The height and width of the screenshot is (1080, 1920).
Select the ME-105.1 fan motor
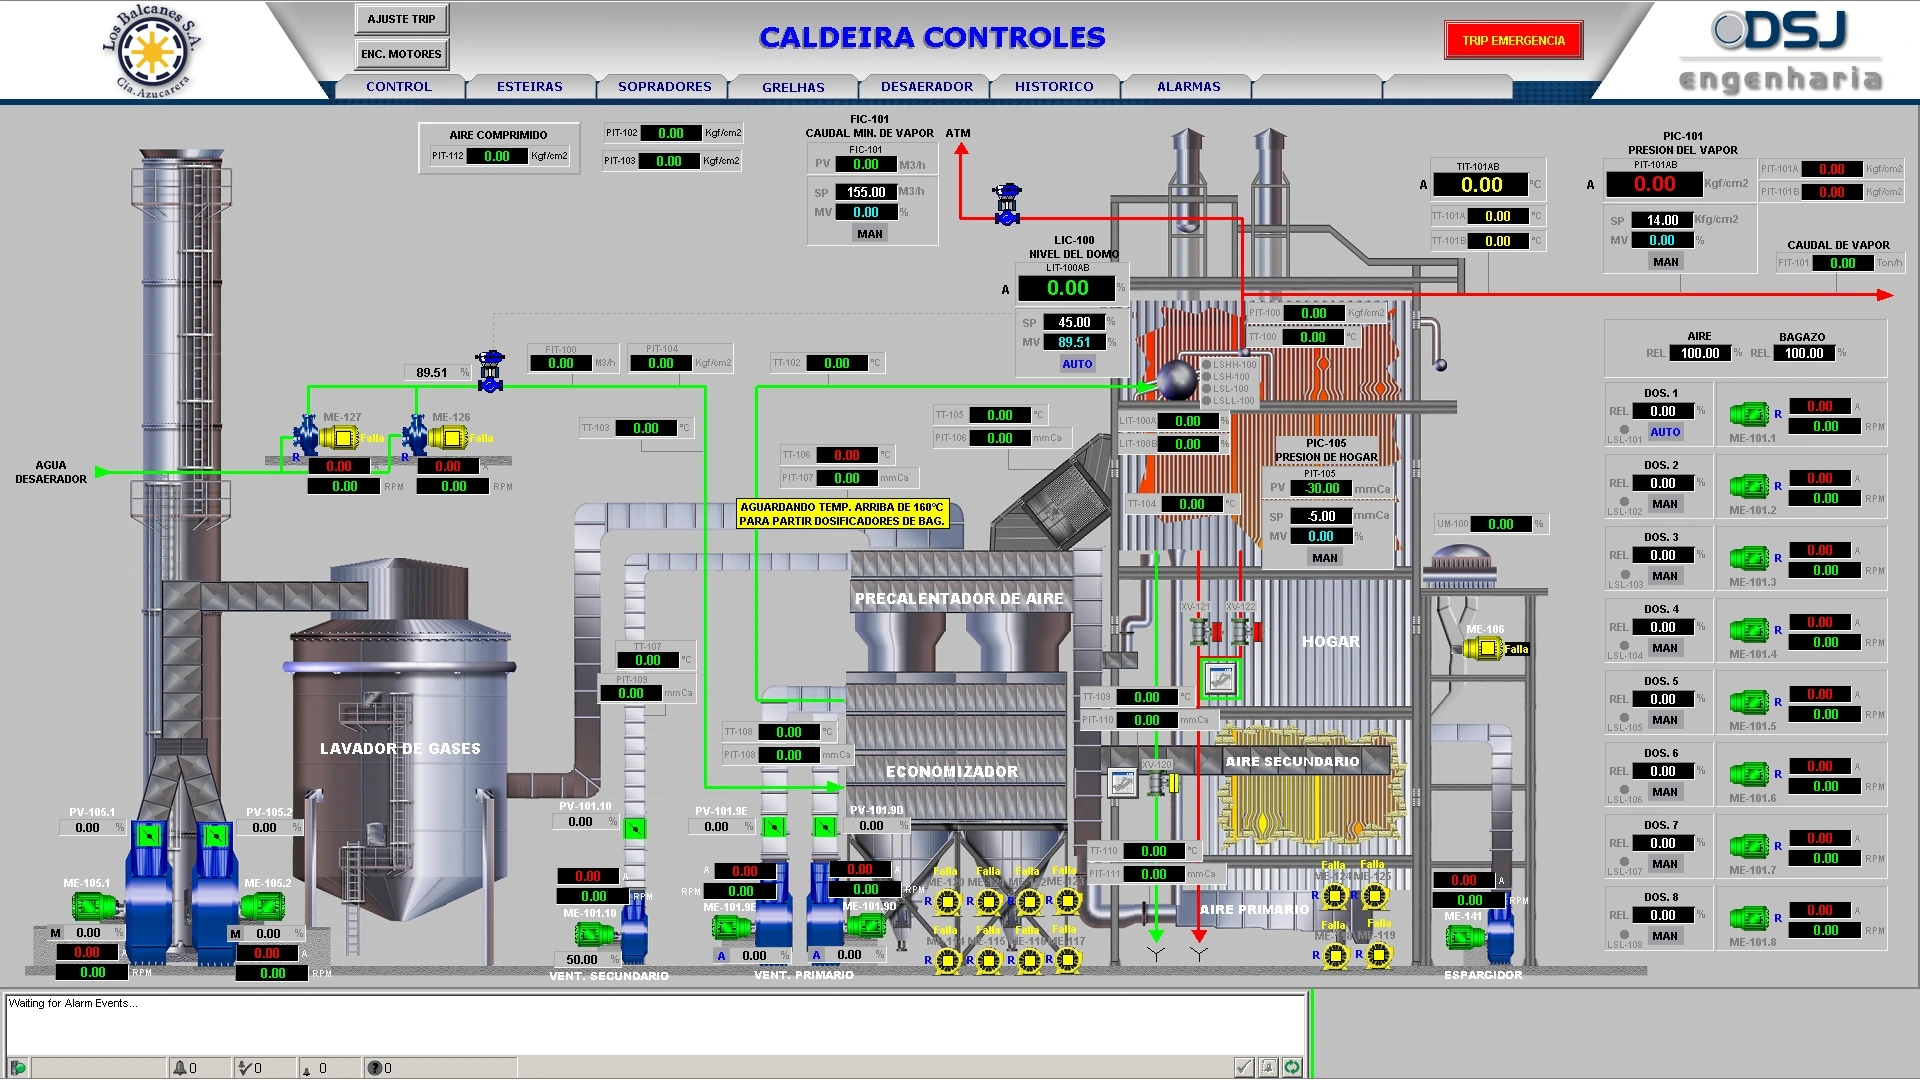tap(96, 907)
